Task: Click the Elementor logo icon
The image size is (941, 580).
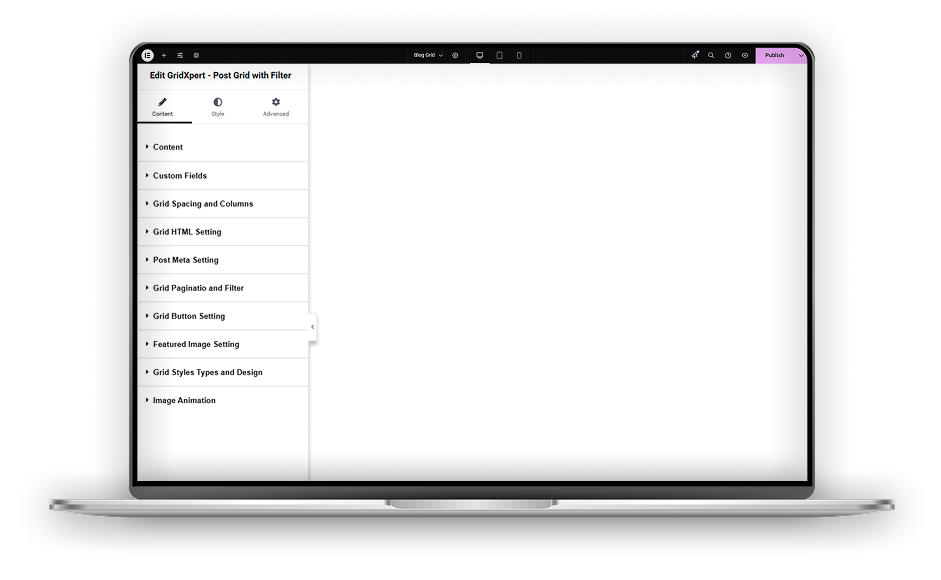Action: [147, 55]
